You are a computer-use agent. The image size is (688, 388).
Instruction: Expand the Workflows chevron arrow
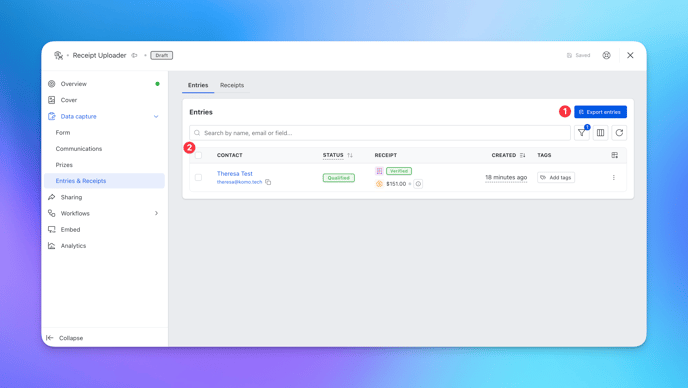coord(156,213)
